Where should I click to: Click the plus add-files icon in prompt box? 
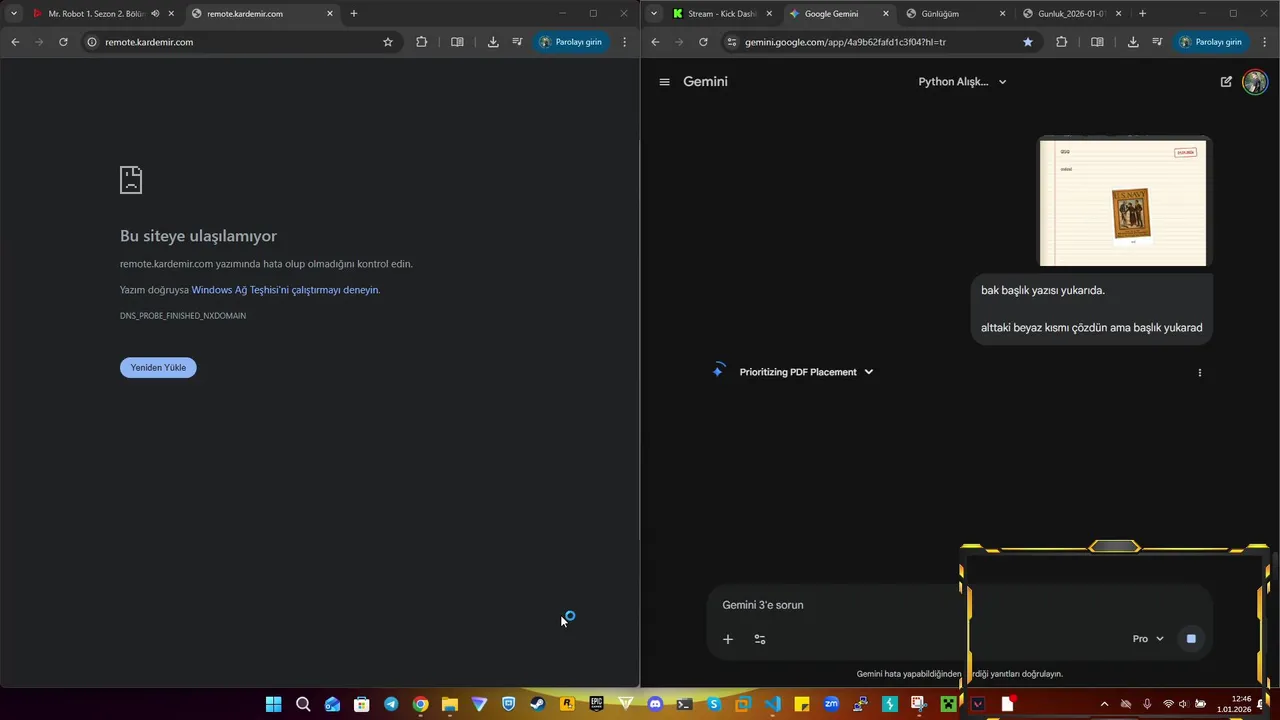(728, 639)
